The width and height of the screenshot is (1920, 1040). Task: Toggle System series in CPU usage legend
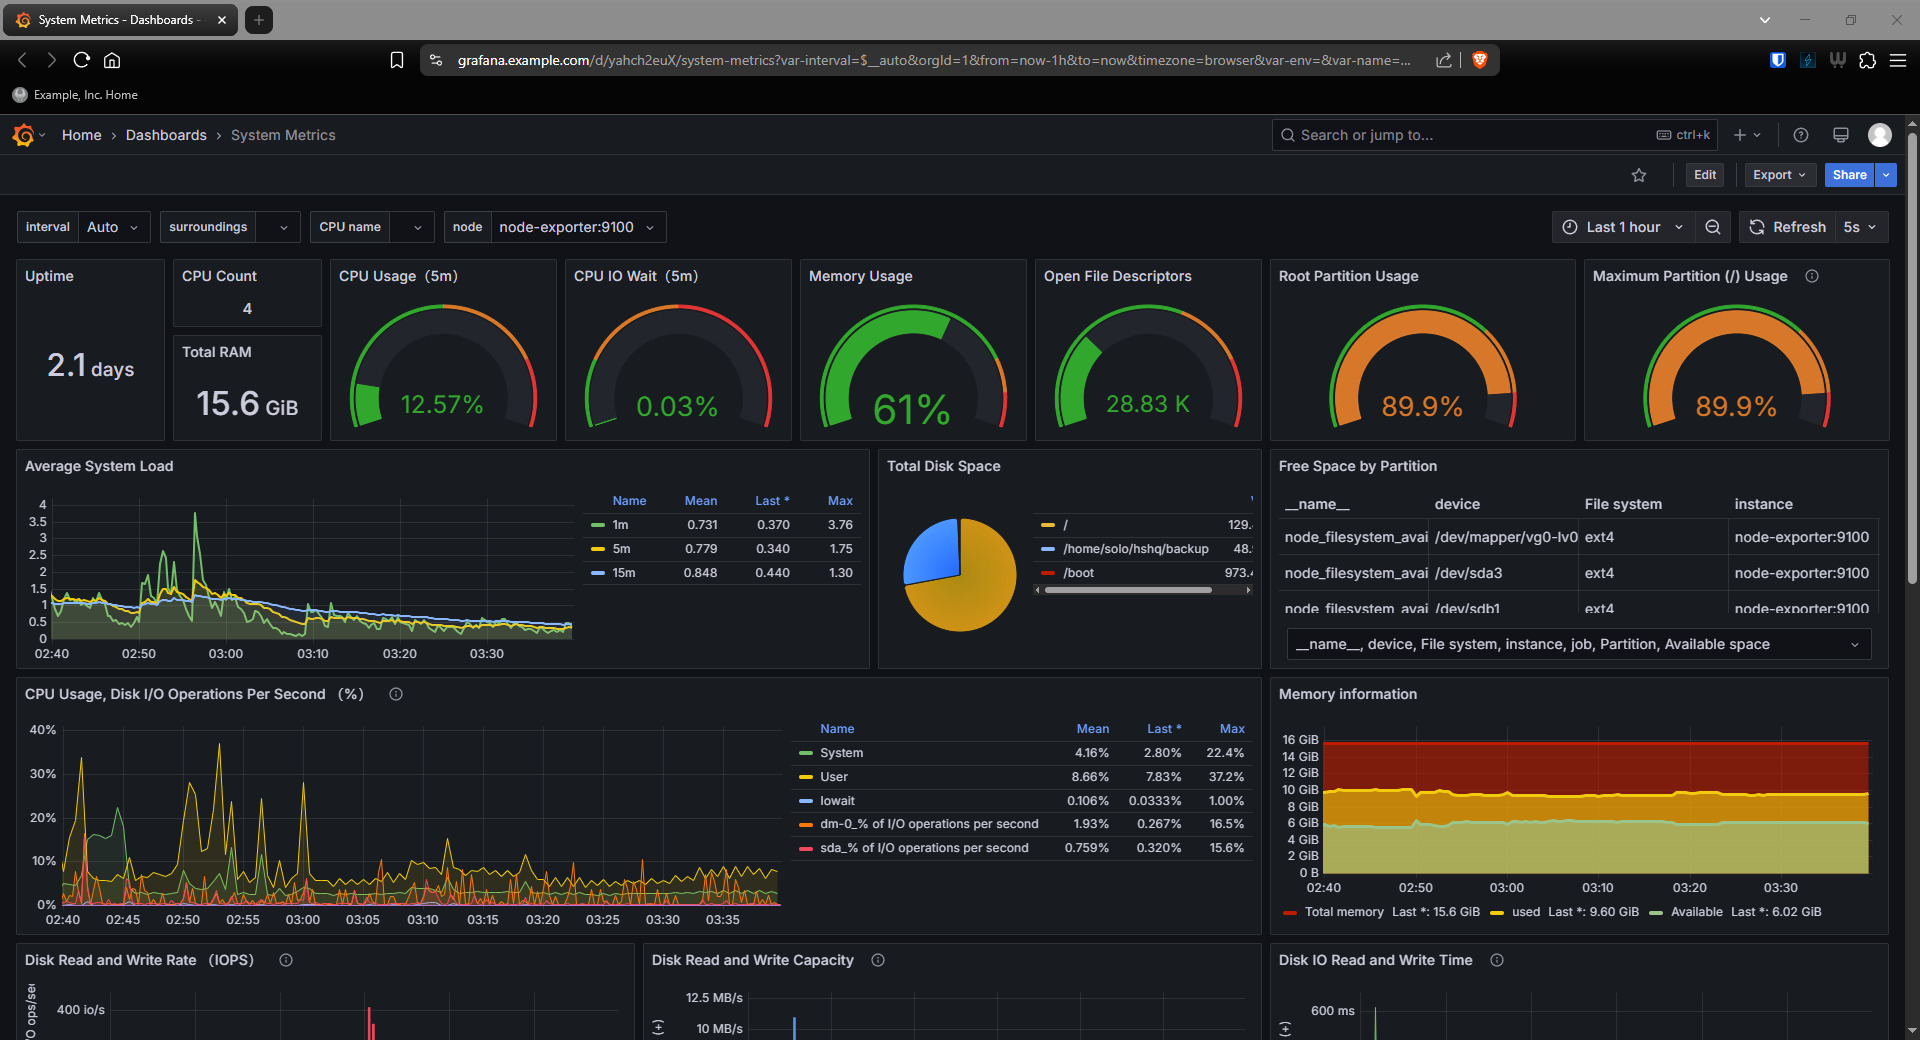[x=841, y=753]
